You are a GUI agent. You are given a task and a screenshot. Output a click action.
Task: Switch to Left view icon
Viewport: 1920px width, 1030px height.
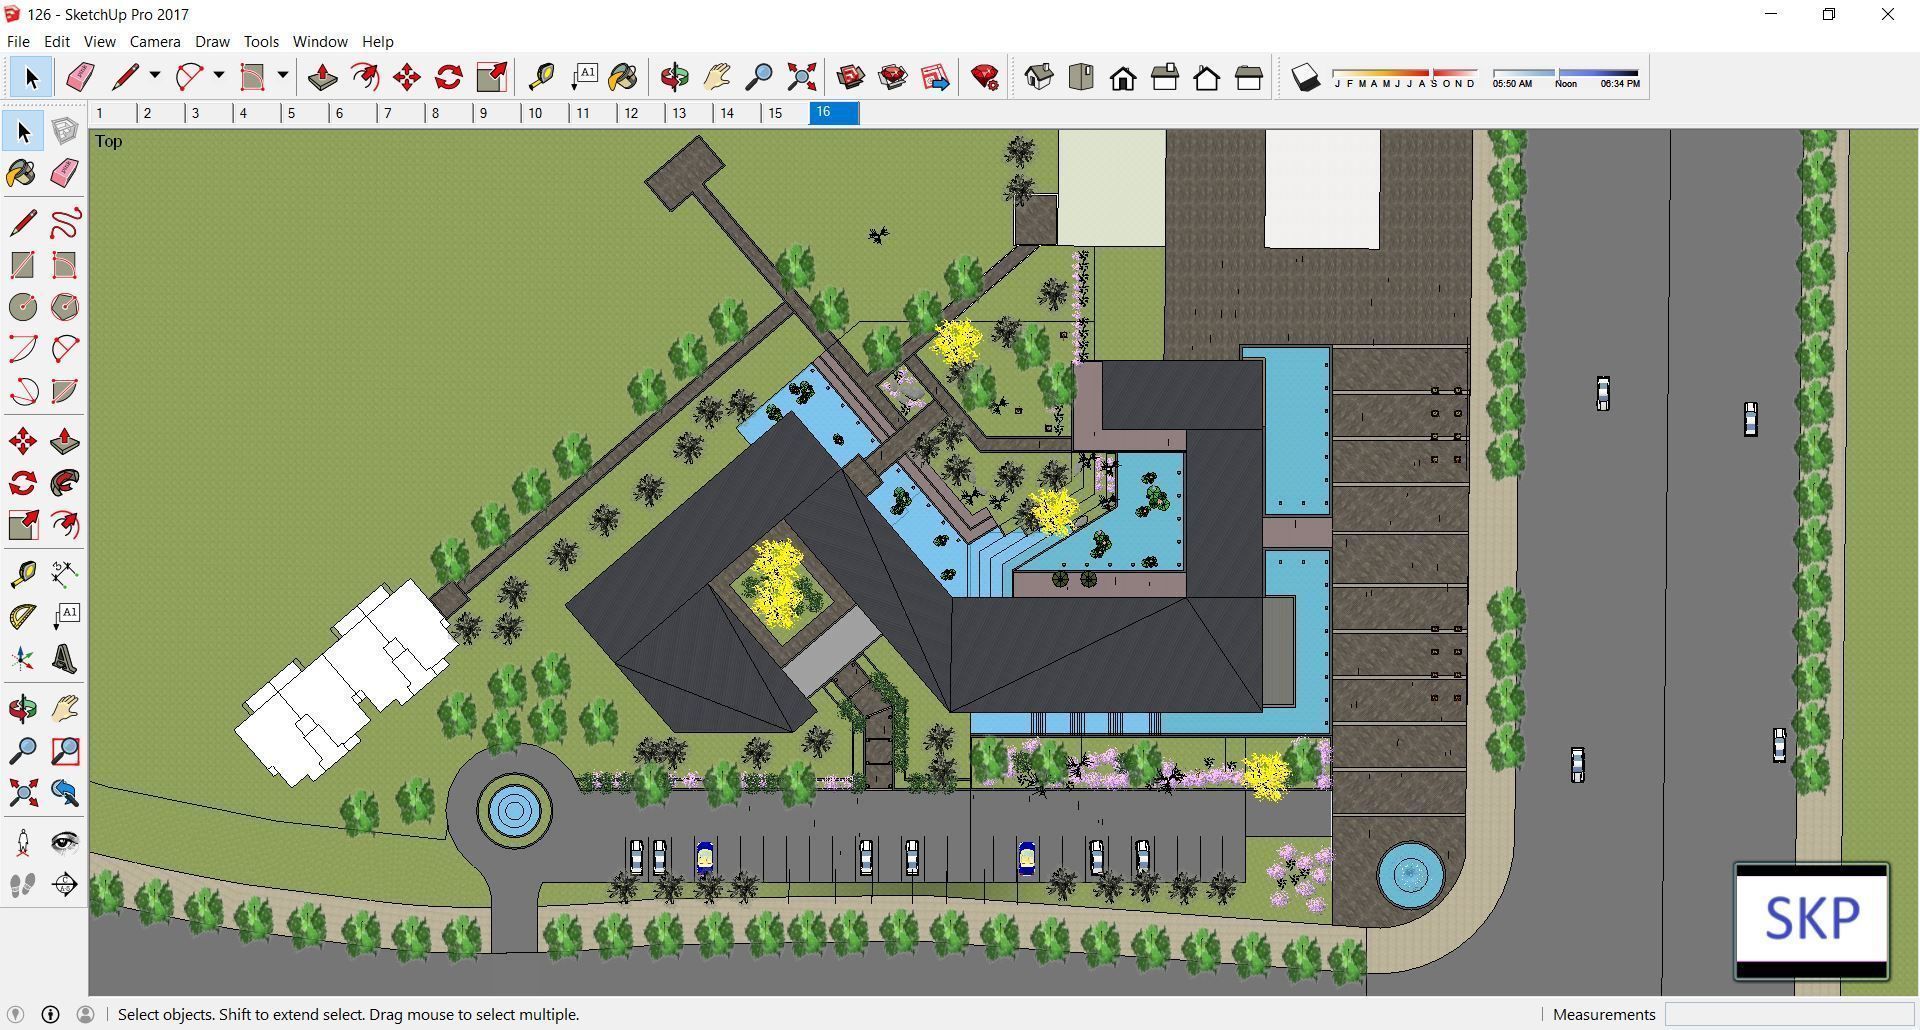pyautogui.click(x=1249, y=77)
